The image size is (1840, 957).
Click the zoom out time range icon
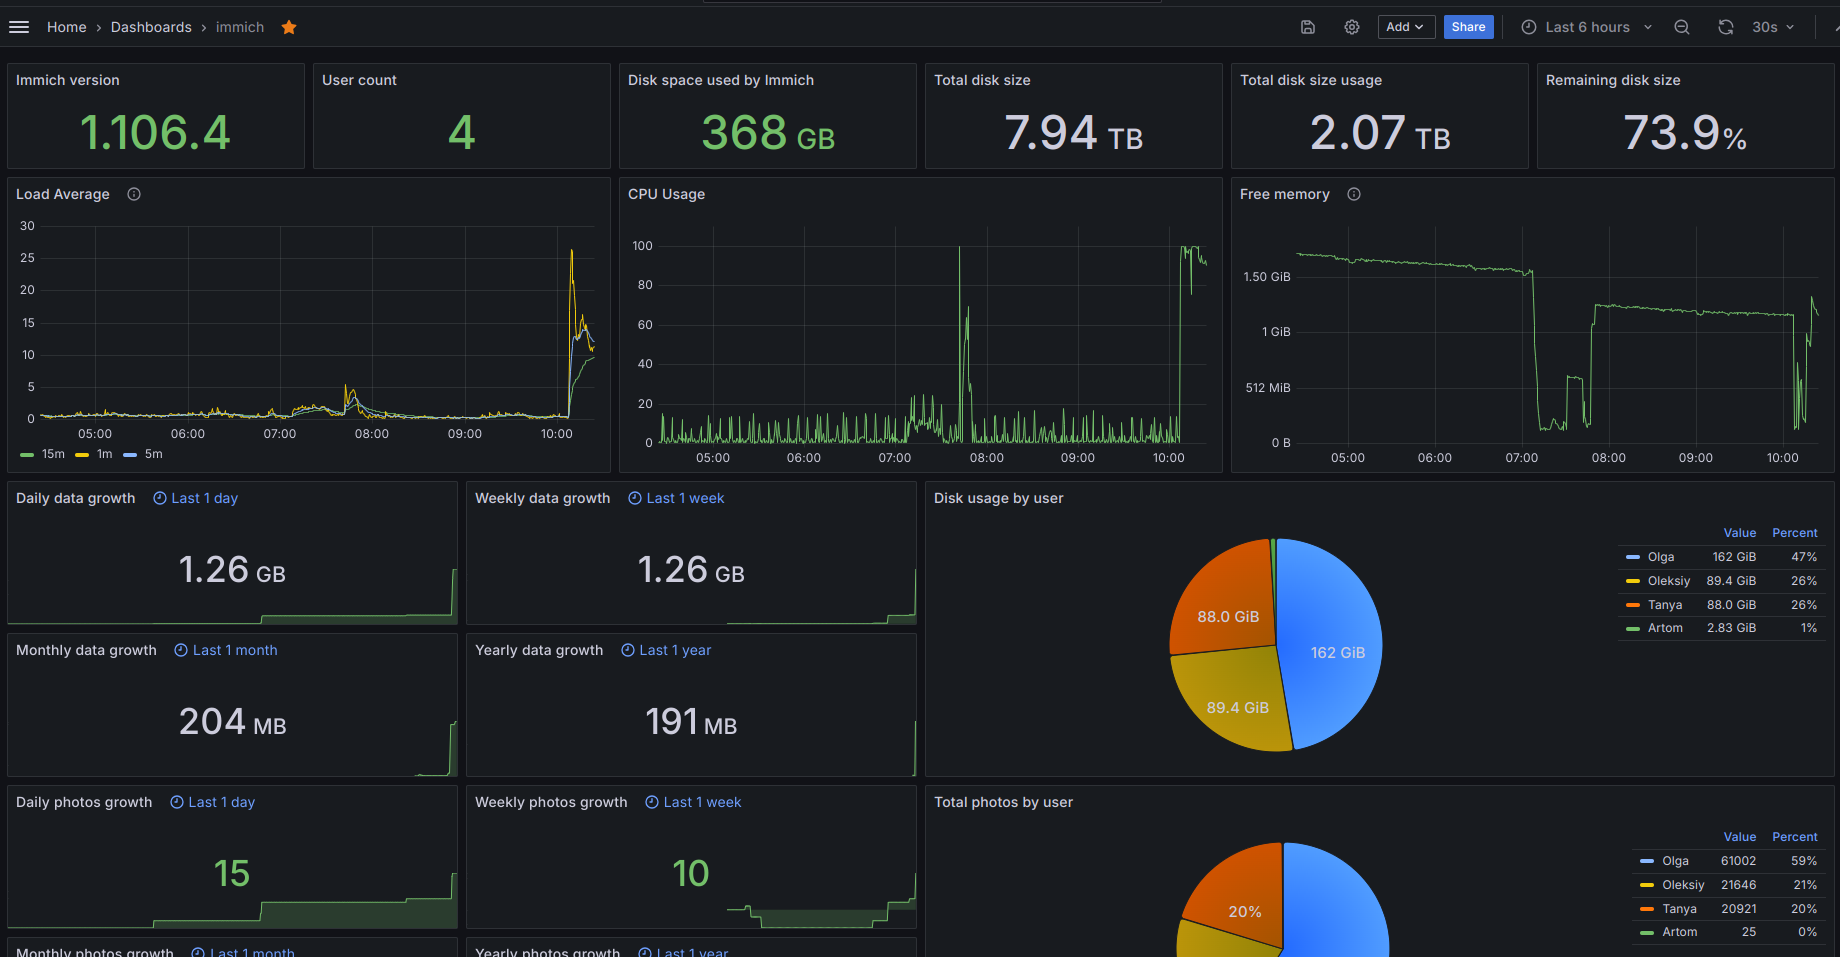1682,27
